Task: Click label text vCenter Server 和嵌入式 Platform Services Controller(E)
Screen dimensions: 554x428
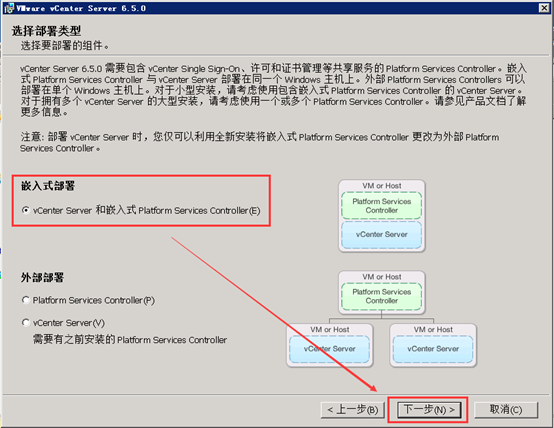Action: coord(147,210)
